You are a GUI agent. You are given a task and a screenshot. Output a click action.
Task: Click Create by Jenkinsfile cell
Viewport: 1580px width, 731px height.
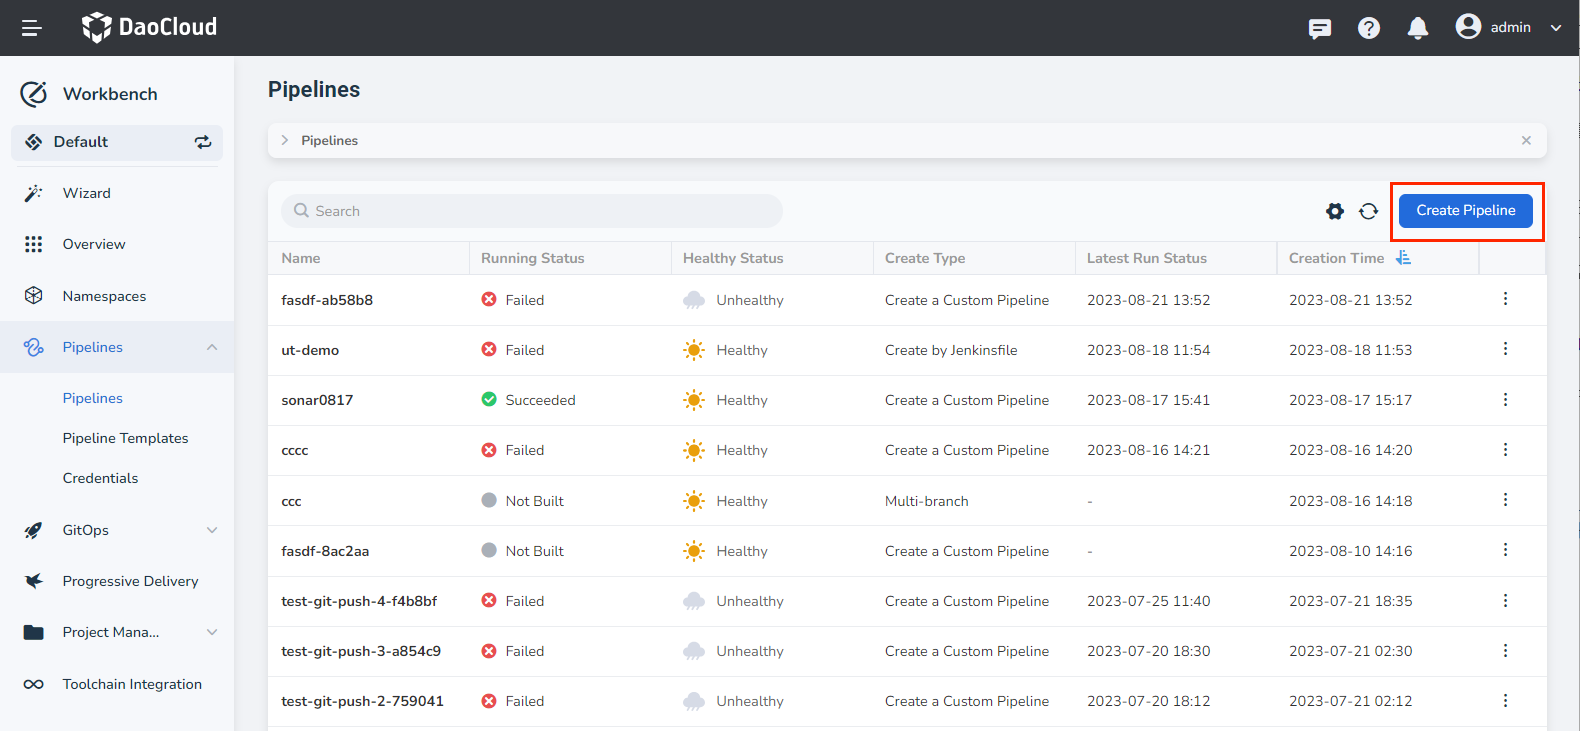click(x=951, y=350)
